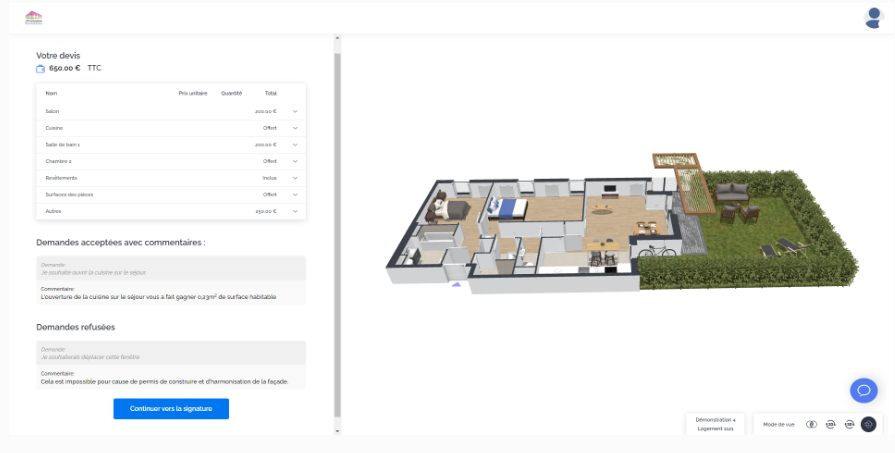Click the Nom column header

pyautogui.click(x=51, y=94)
